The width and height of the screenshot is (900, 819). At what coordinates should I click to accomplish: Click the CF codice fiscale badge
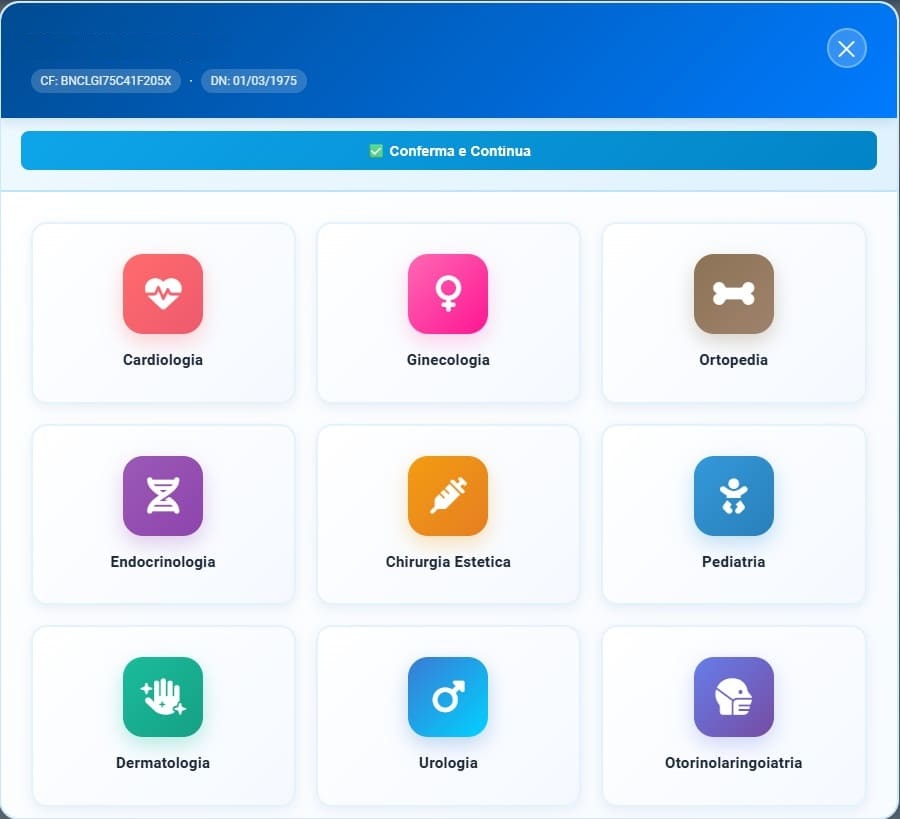[x=106, y=81]
